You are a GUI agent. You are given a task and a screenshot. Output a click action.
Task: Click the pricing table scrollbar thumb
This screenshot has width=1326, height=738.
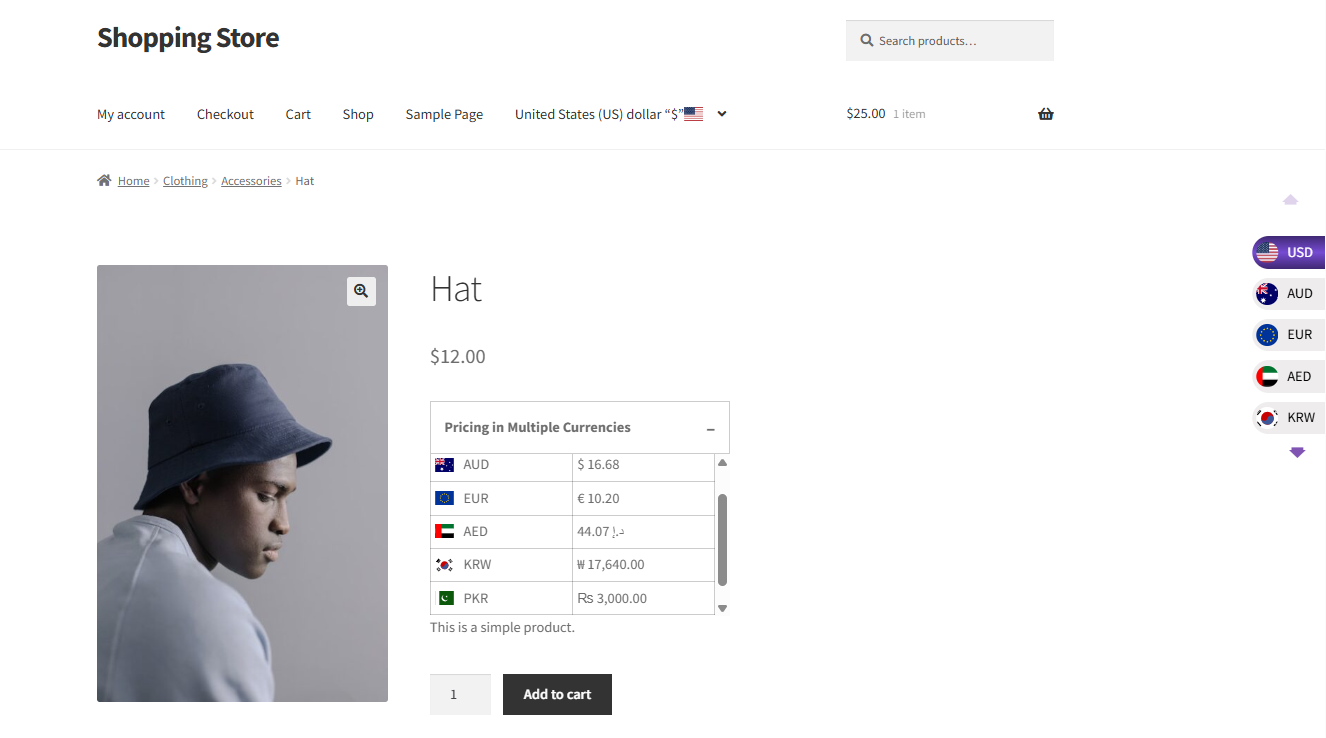pos(722,540)
